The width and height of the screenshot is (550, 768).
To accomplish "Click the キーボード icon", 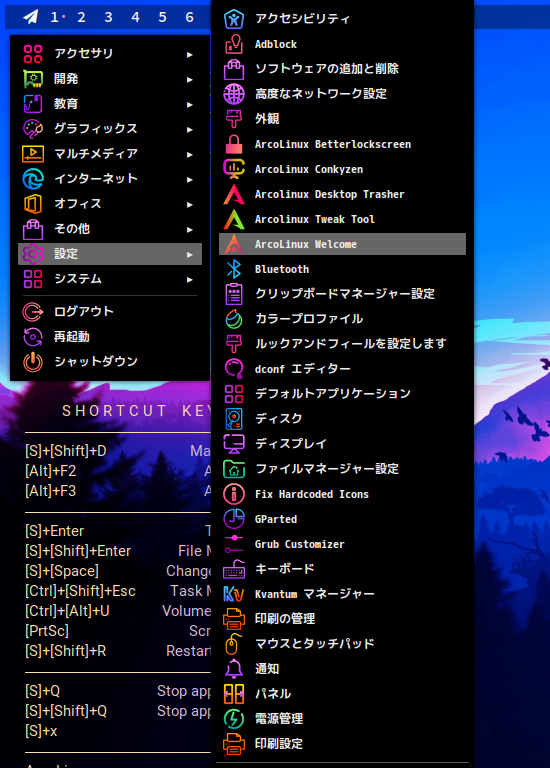I will pos(234,569).
